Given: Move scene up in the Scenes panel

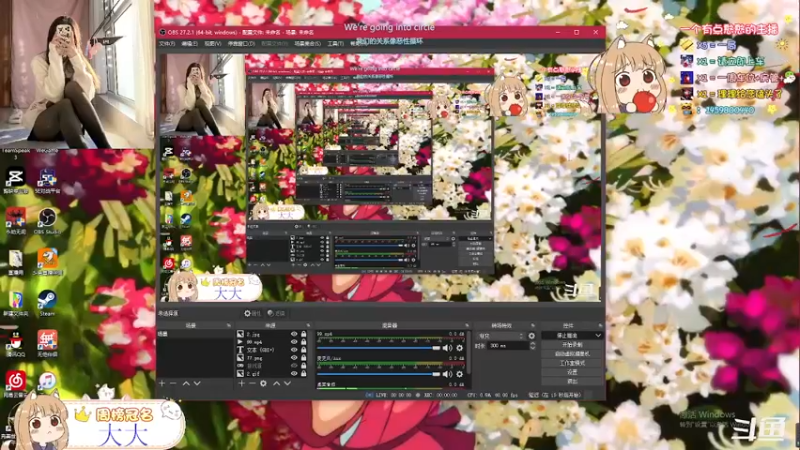Looking at the screenshot, I should (186, 383).
